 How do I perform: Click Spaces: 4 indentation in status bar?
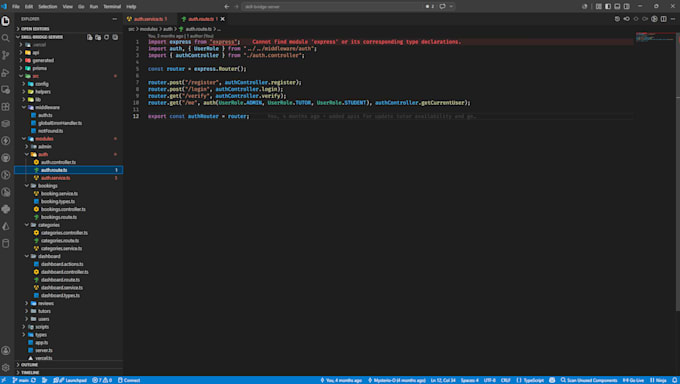point(469,381)
